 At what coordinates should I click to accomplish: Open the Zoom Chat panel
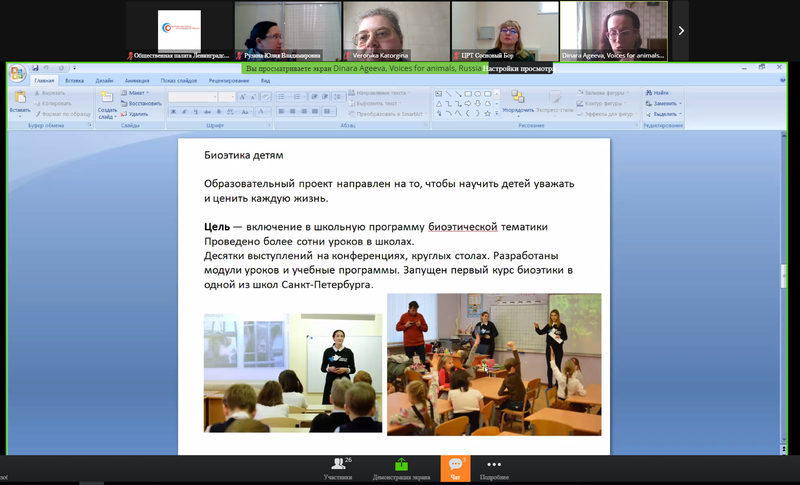click(455, 468)
